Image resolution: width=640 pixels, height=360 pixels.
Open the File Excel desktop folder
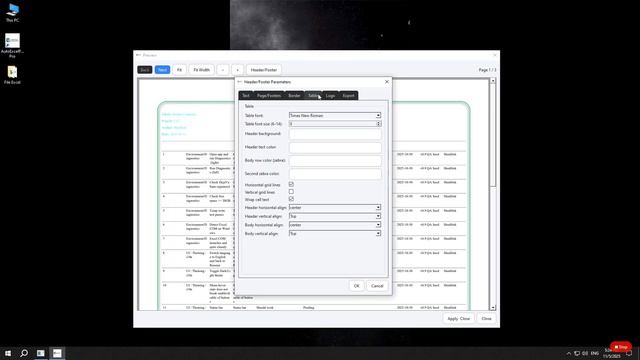(12, 75)
